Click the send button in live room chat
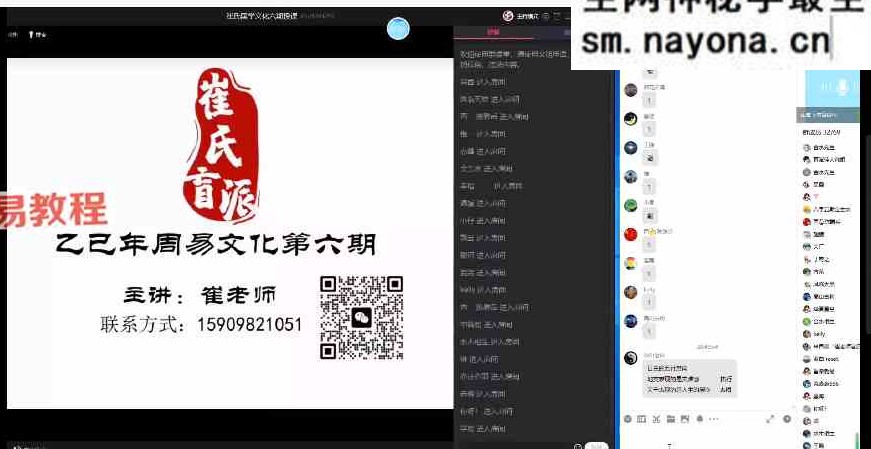871x449 pixels. 597,446
